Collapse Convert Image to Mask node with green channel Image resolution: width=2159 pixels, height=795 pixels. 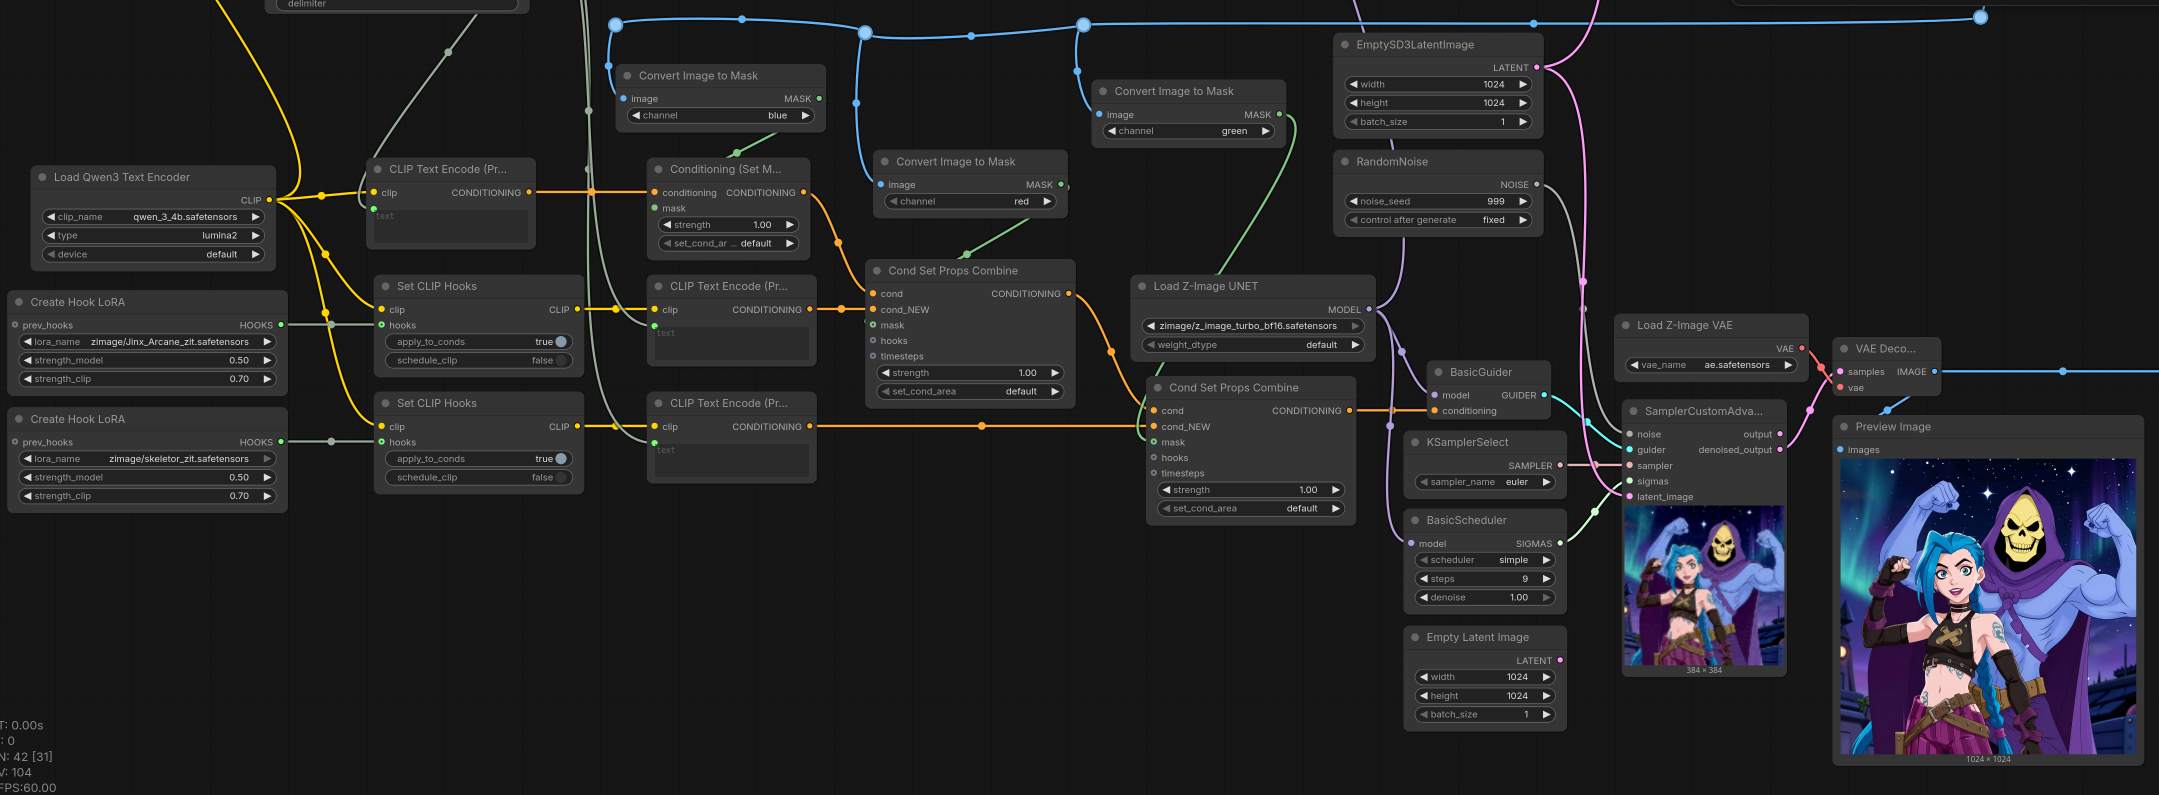click(x=1104, y=91)
